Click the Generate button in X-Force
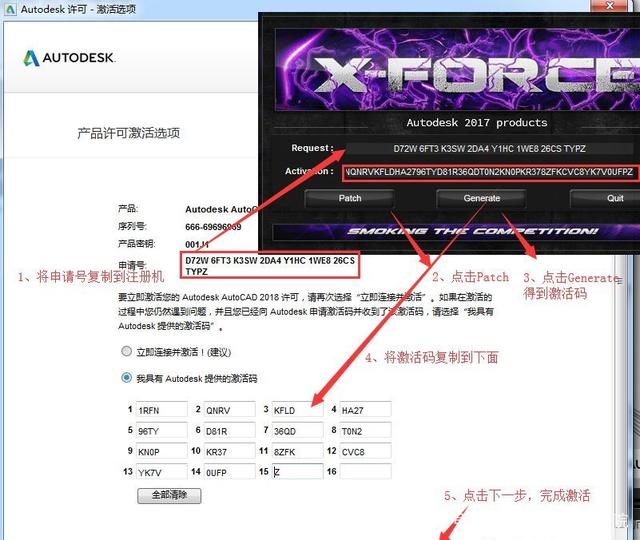640x540 pixels. 481,199
